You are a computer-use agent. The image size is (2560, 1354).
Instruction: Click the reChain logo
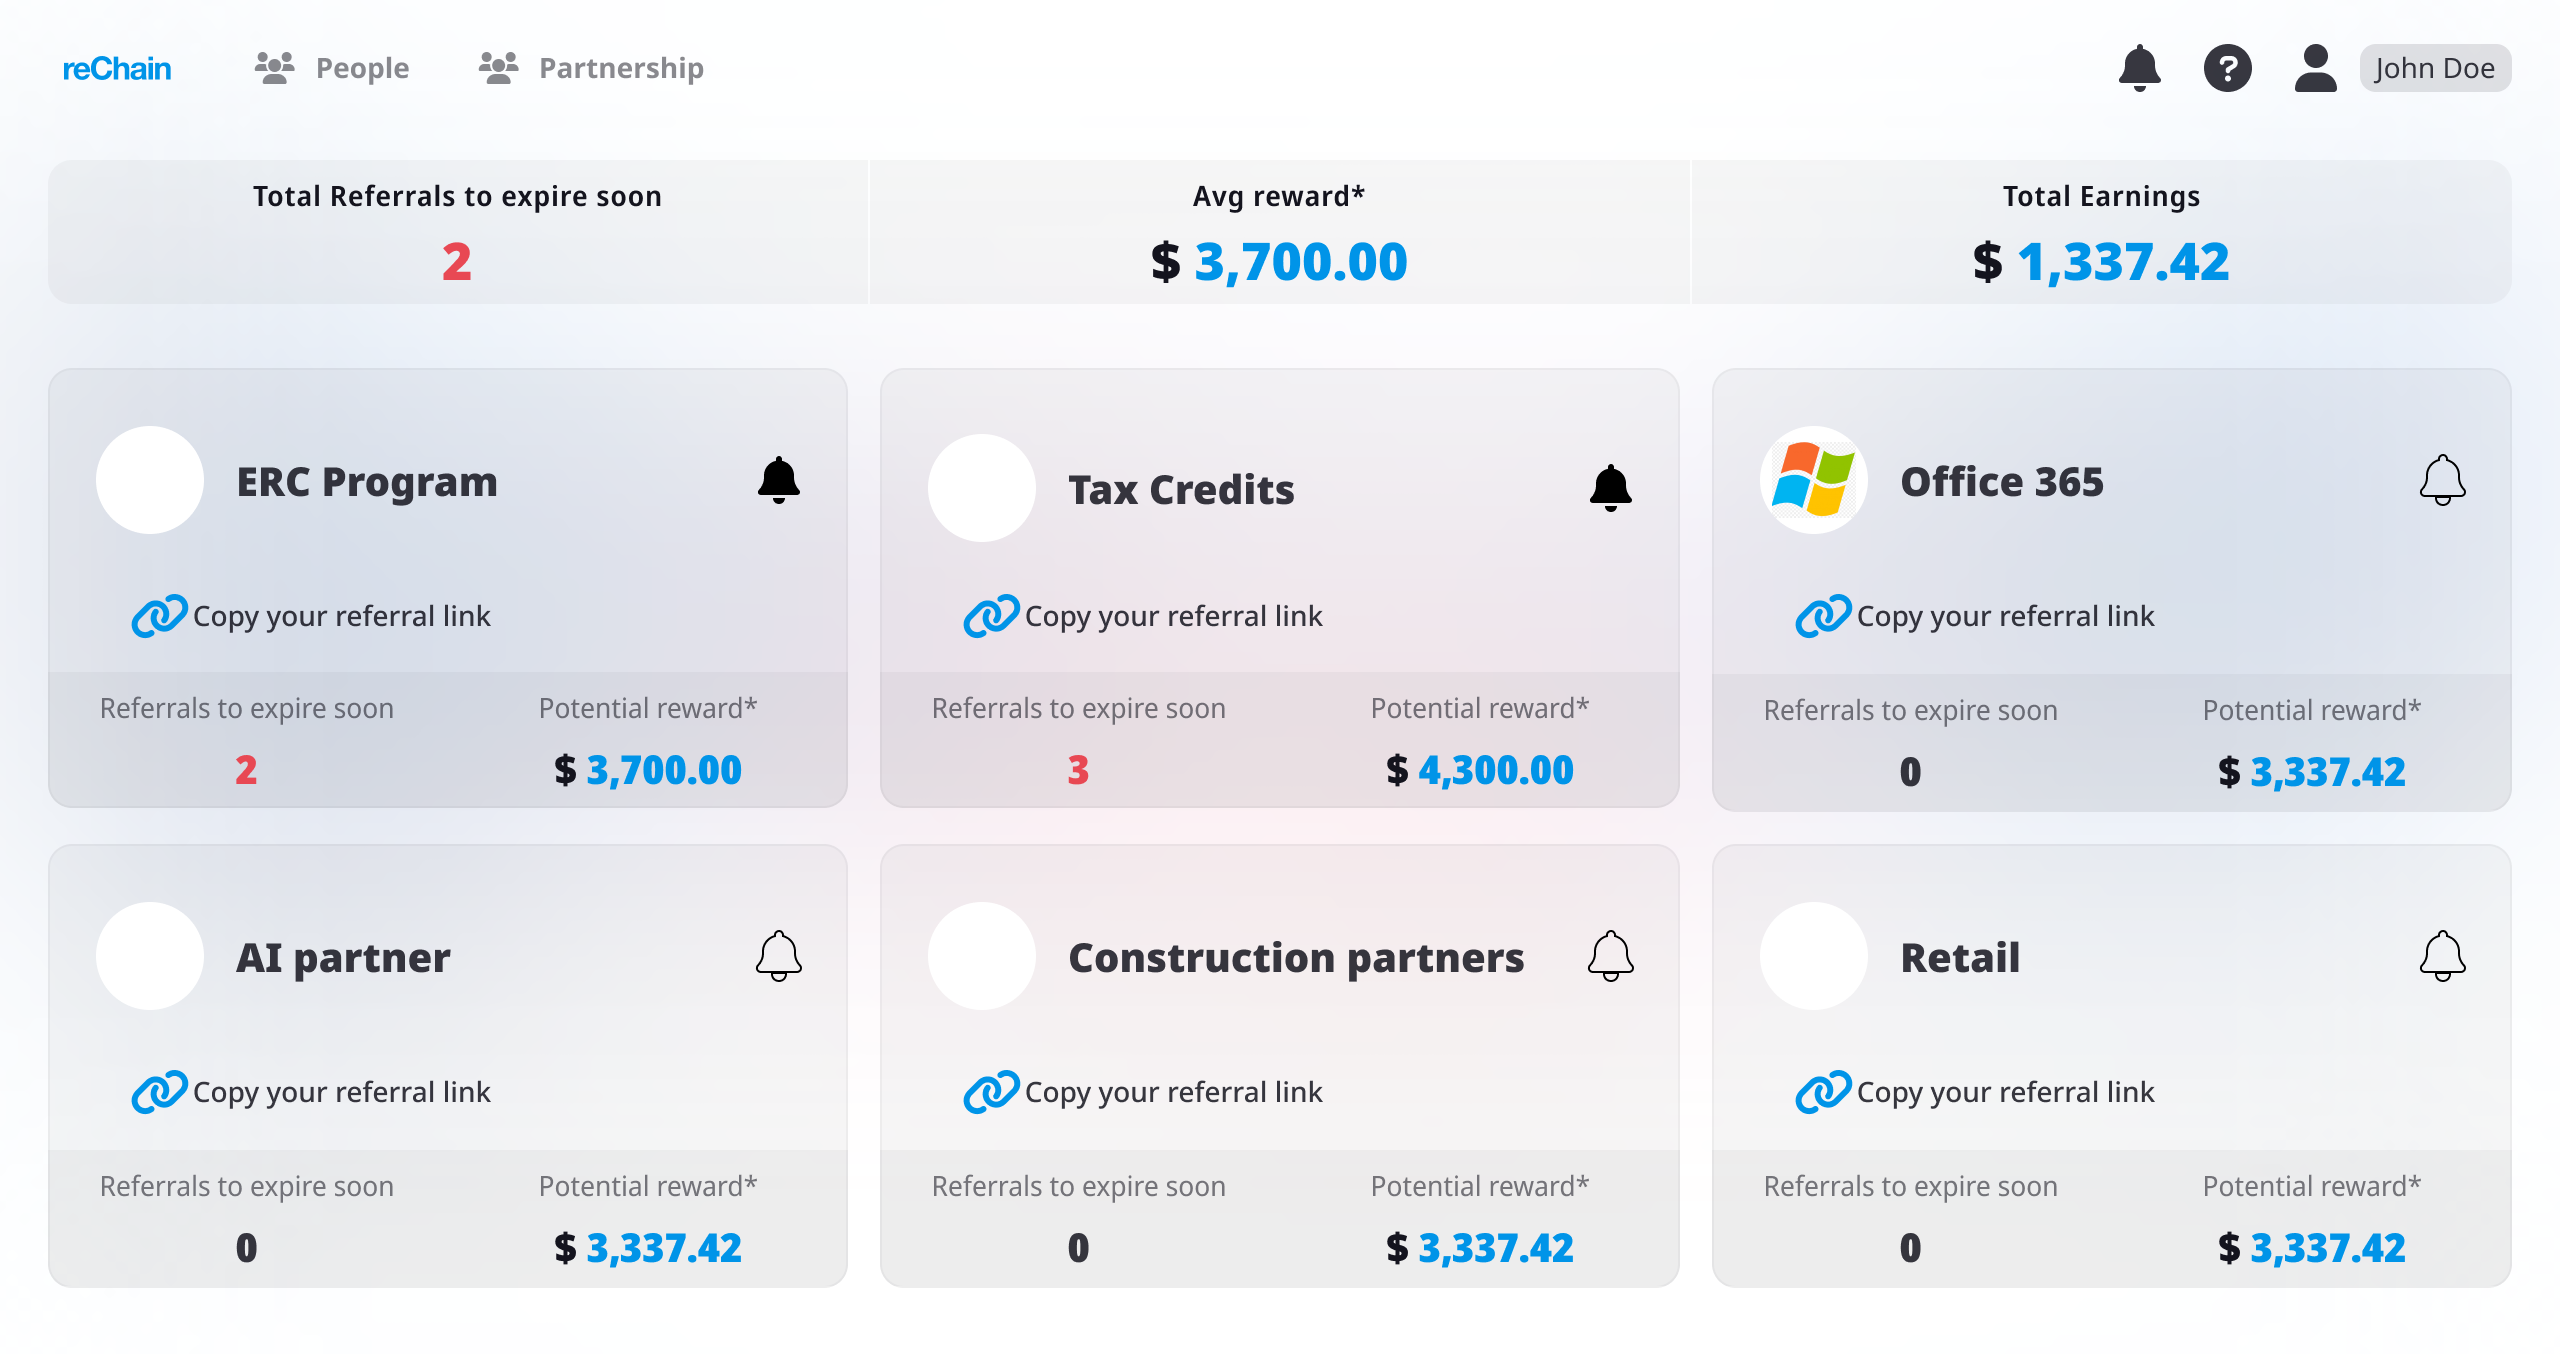point(117,68)
